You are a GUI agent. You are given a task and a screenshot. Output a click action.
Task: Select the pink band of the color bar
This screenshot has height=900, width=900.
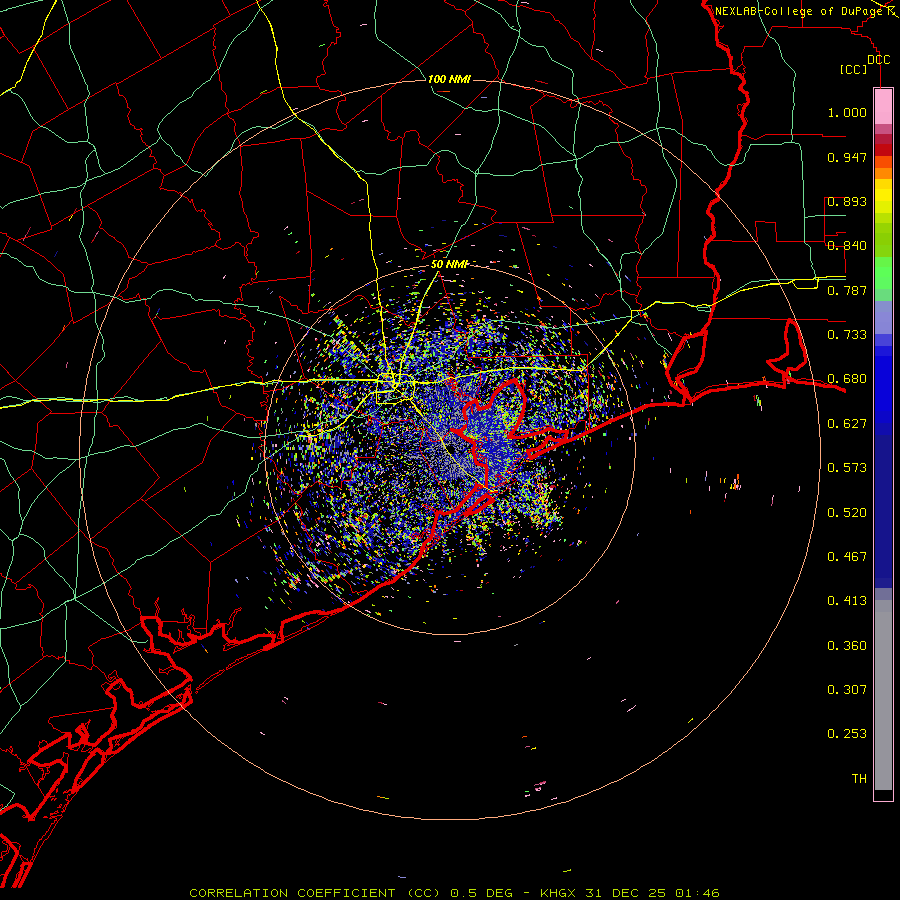[883, 107]
